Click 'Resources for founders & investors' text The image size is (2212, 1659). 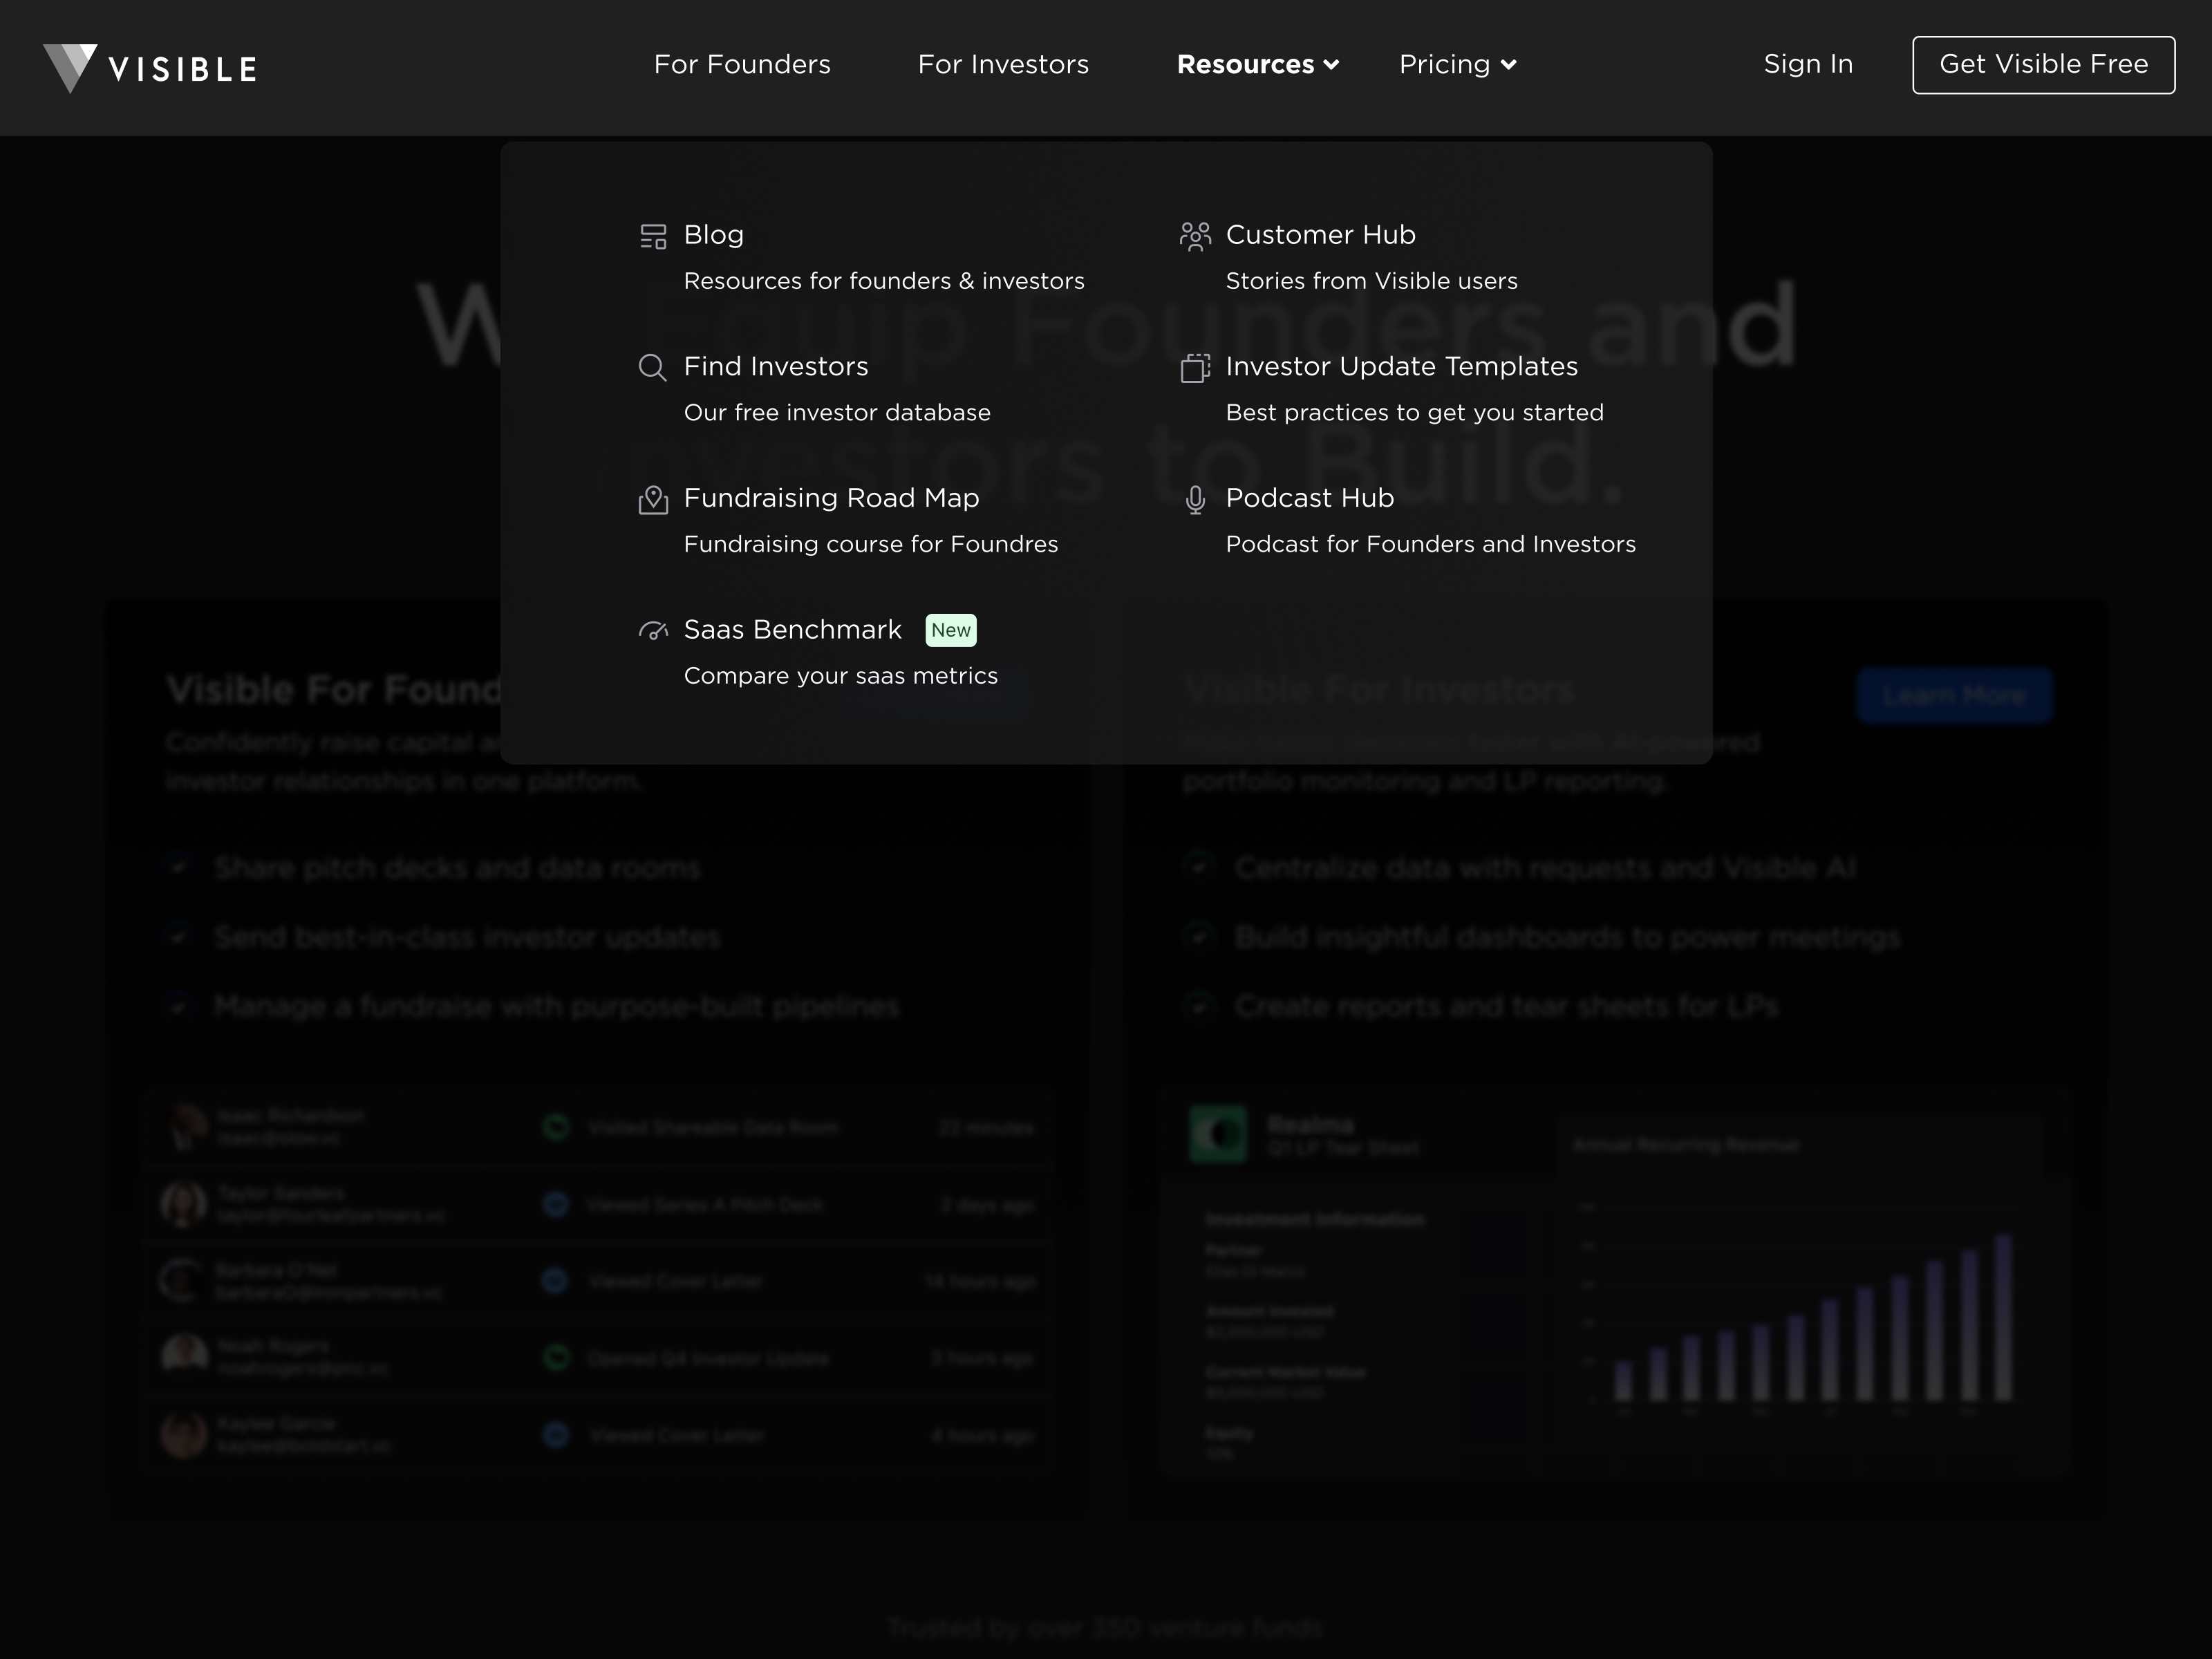(884, 281)
